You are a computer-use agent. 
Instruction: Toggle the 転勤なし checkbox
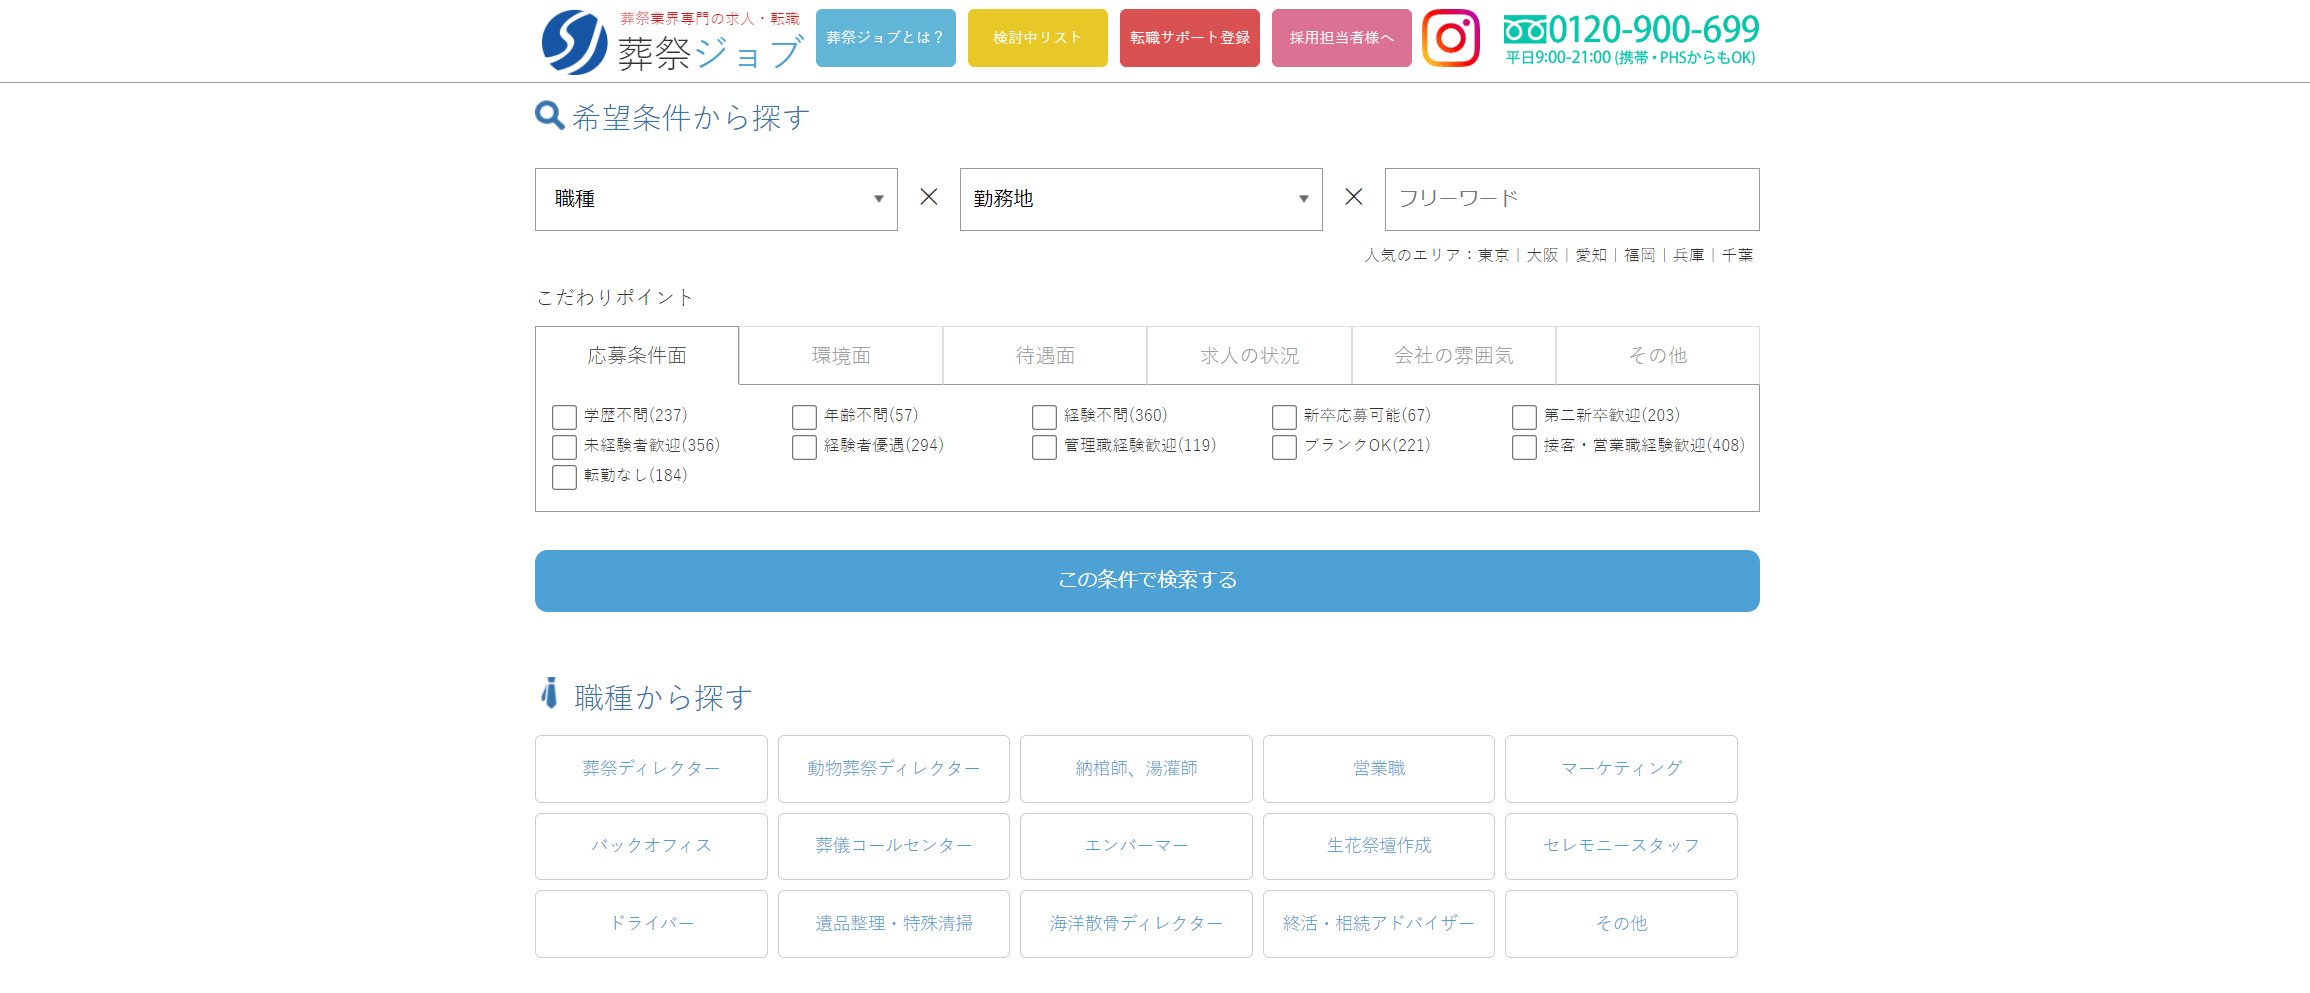(564, 477)
